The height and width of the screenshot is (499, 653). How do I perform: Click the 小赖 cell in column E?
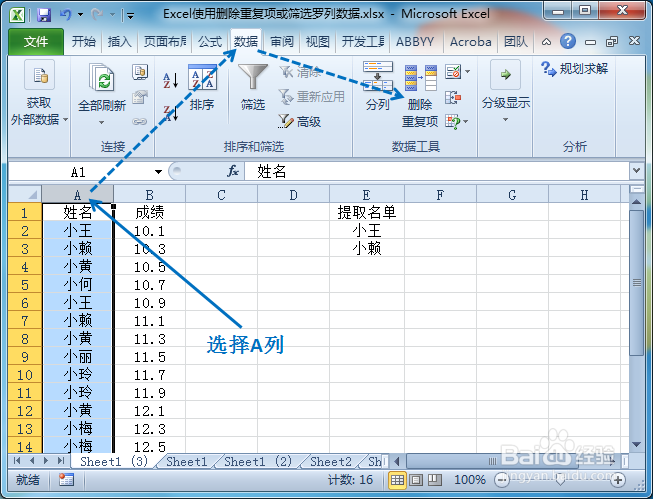pyautogui.click(x=366, y=249)
